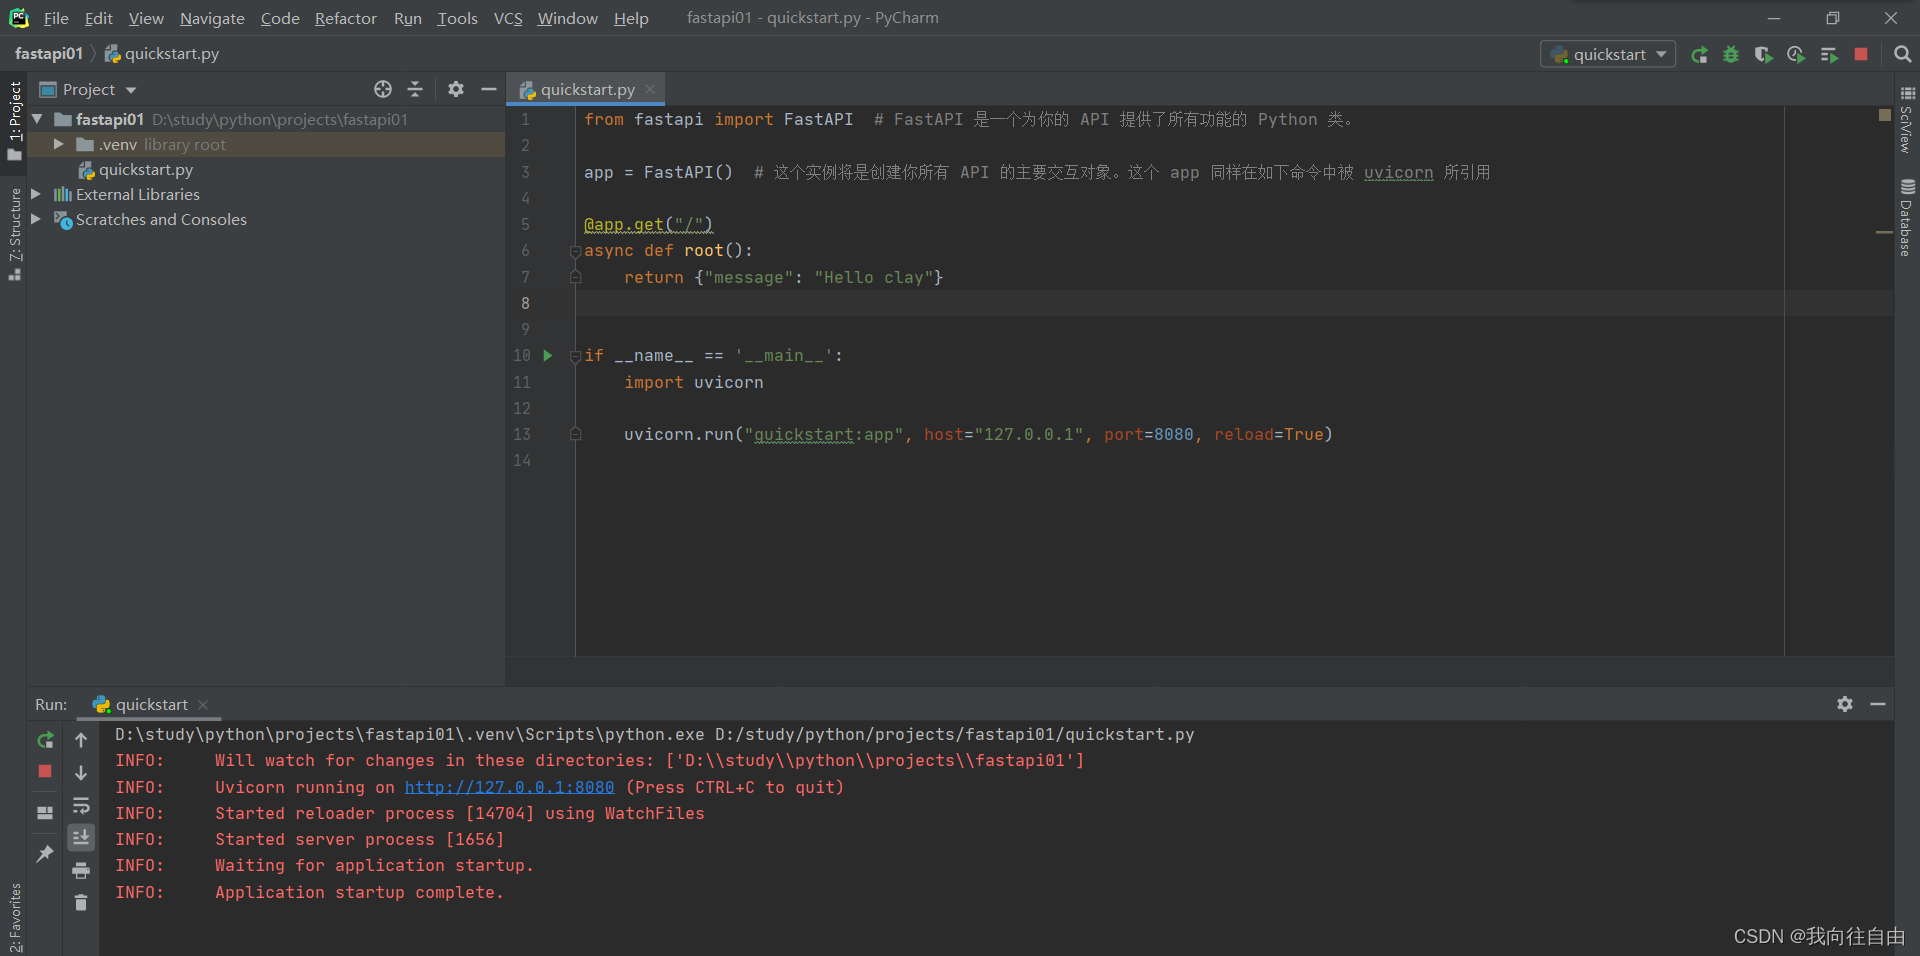Expand the External Libraries node
Screen dimensions: 1920x956
[x=36, y=194]
